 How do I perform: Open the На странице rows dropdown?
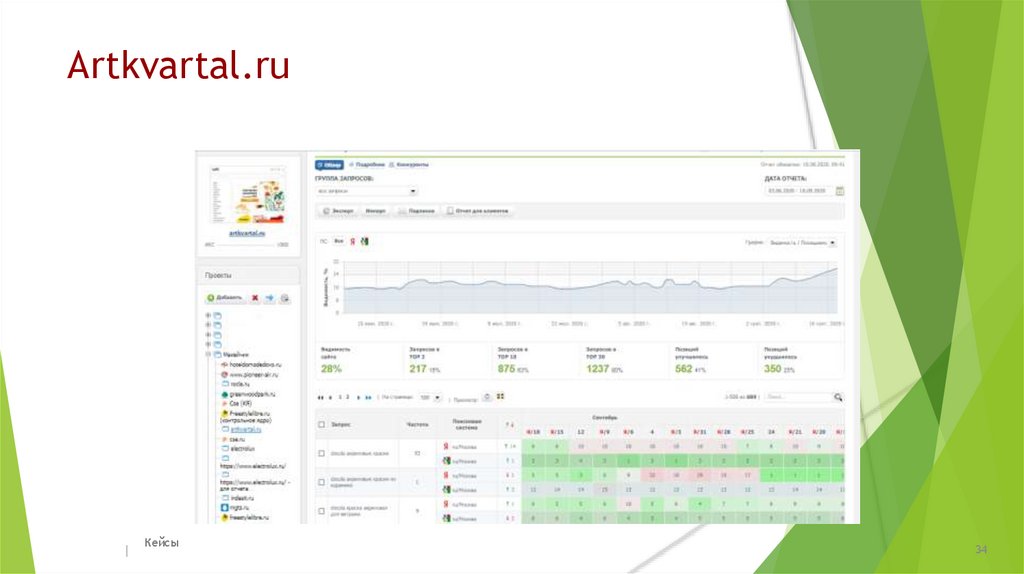pos(430,397)
